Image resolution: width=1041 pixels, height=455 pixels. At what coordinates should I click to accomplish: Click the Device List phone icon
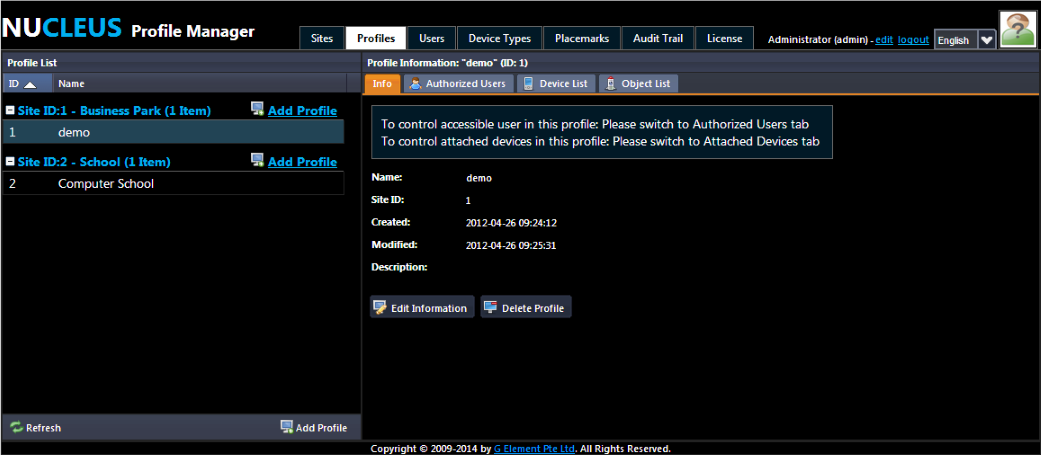click(528, 84)
